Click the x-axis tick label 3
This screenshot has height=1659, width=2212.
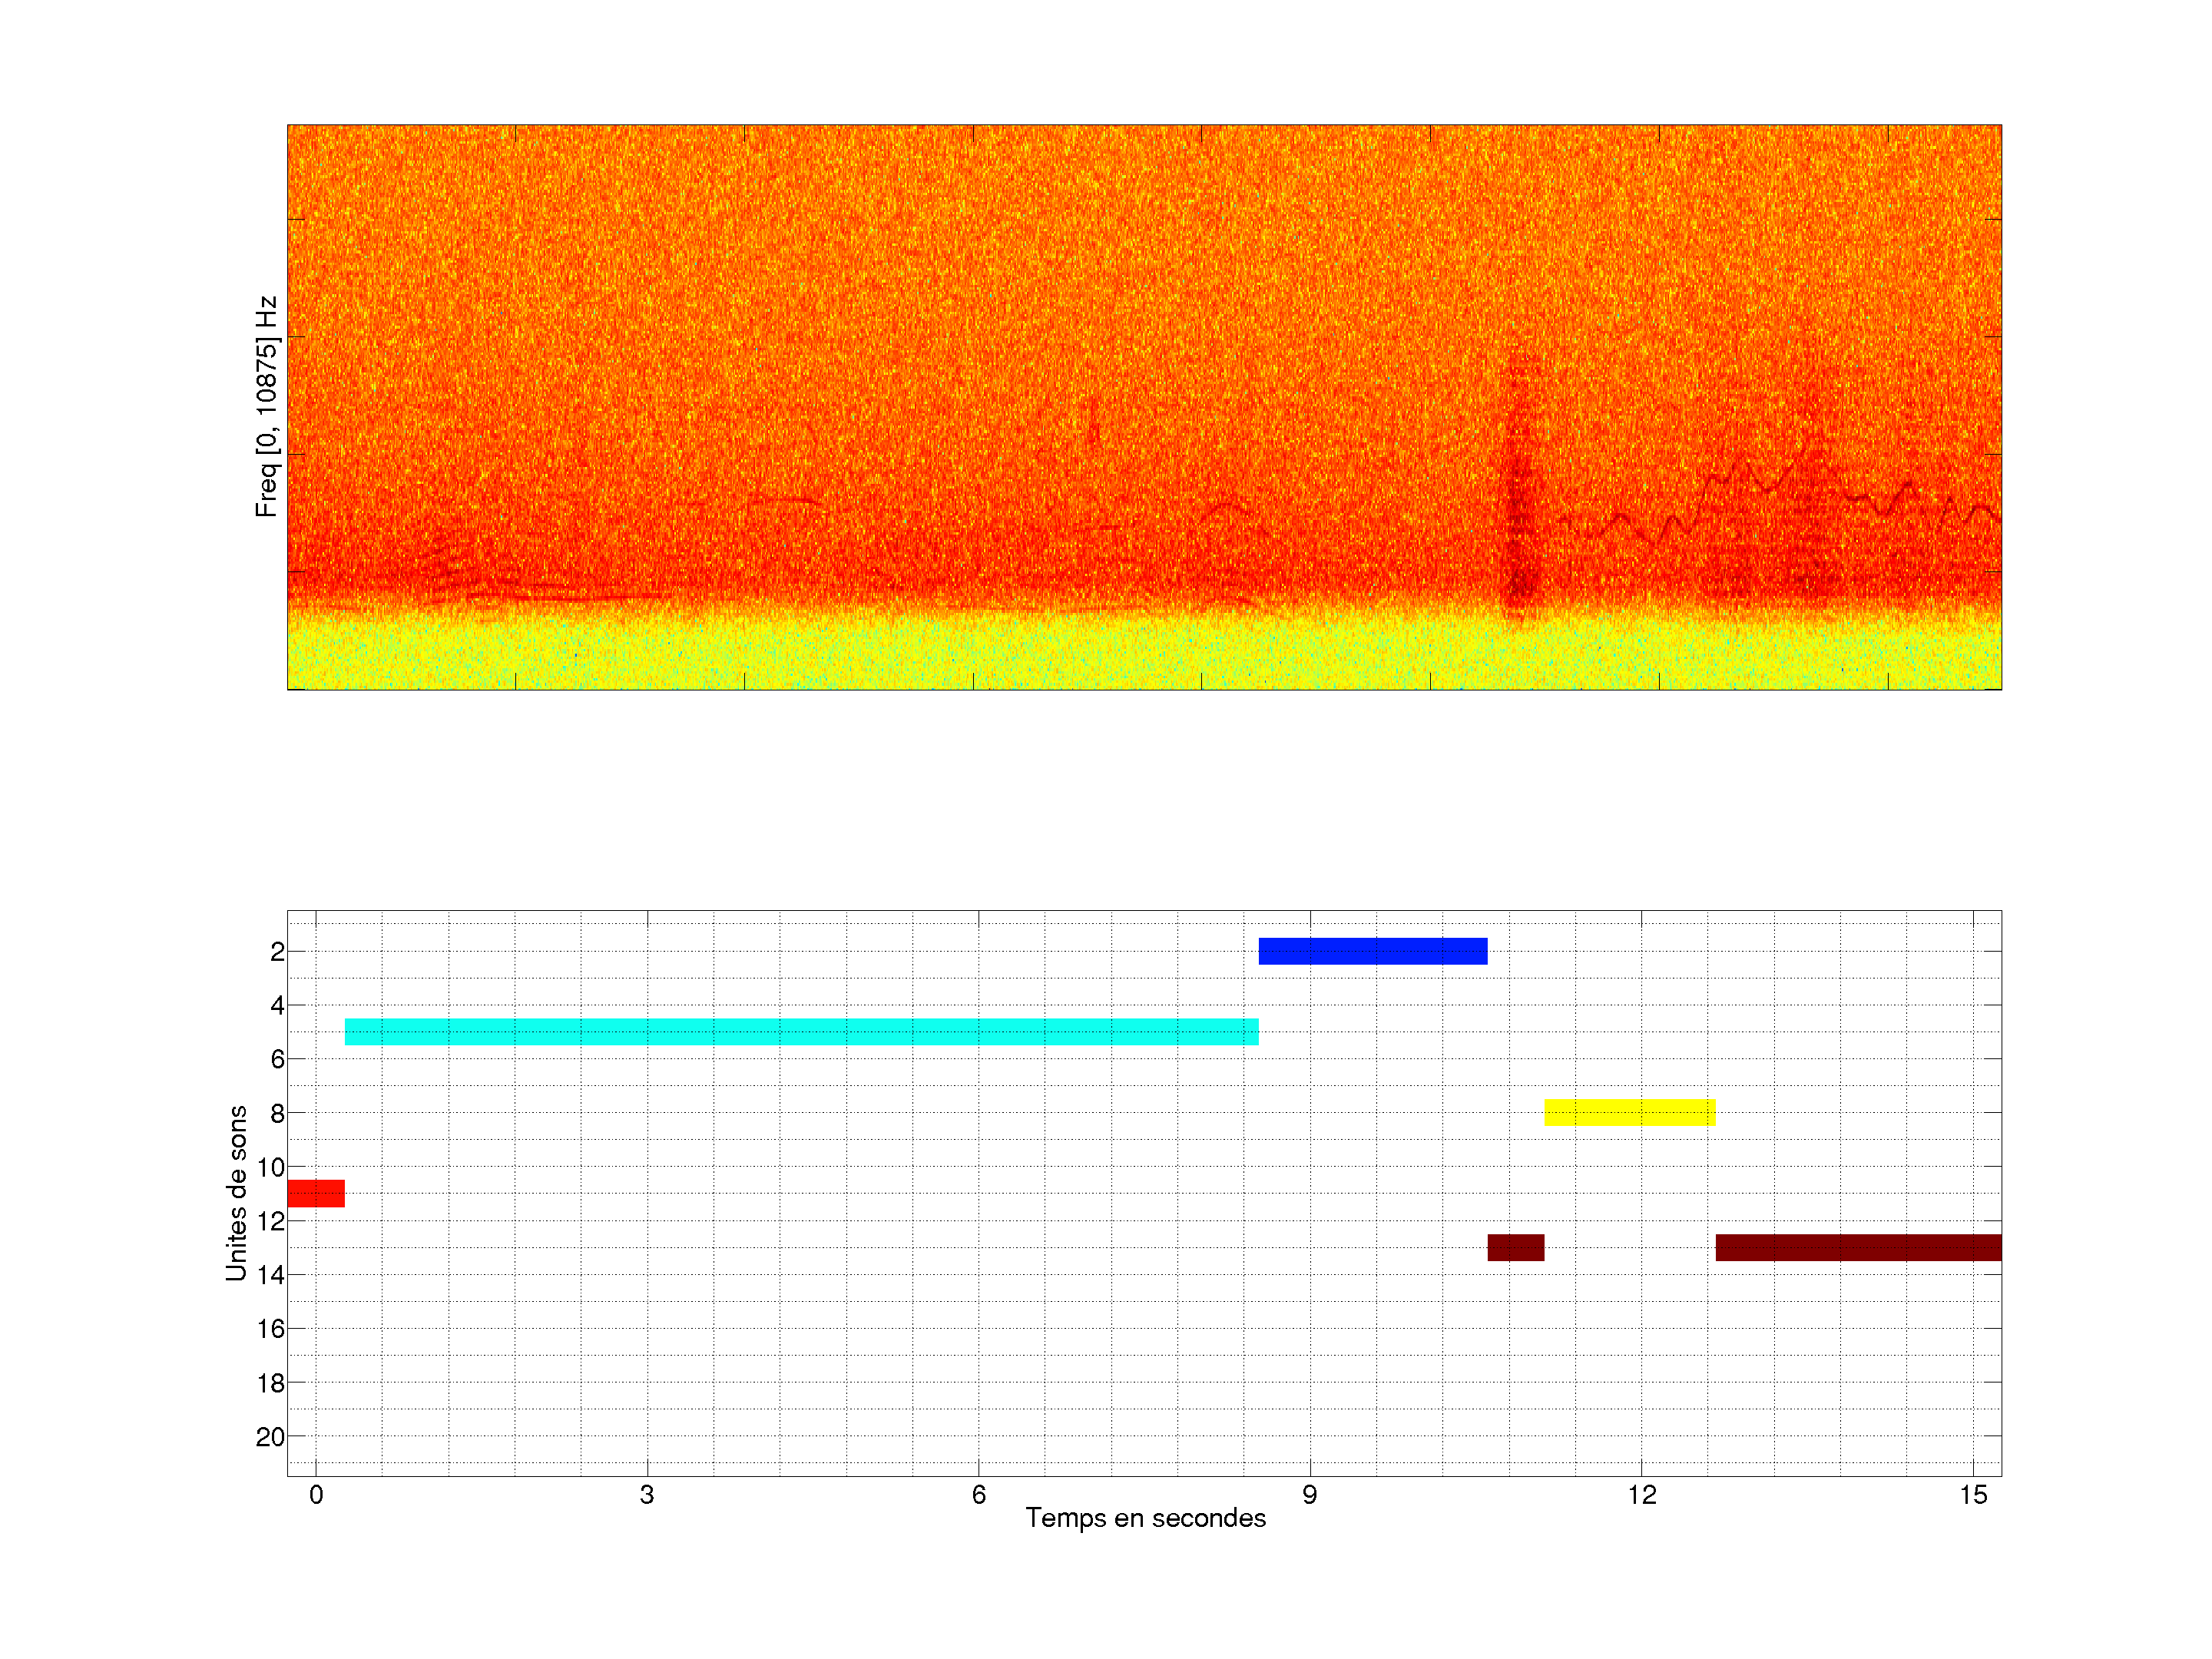(x=647, y=1495)
